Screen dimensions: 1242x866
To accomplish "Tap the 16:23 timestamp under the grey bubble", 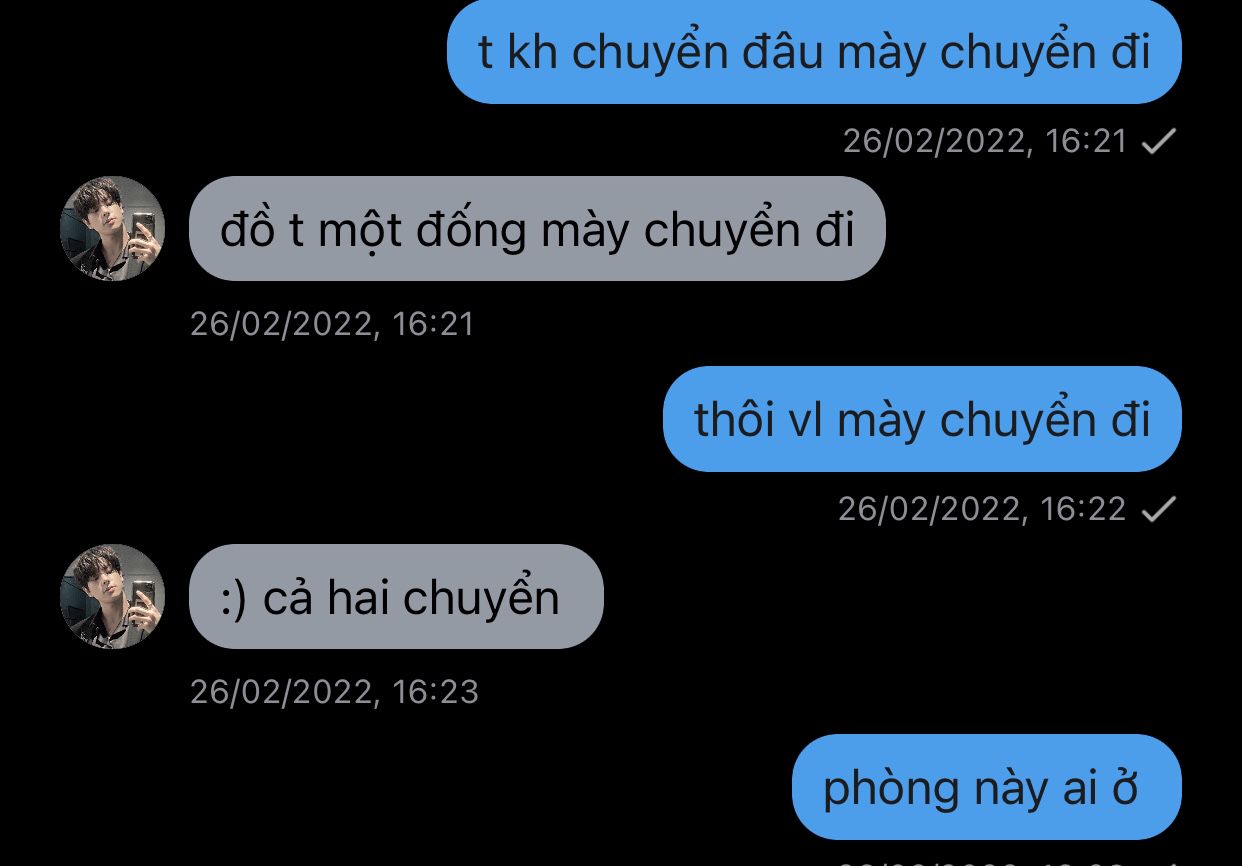I will click(335, 692).
